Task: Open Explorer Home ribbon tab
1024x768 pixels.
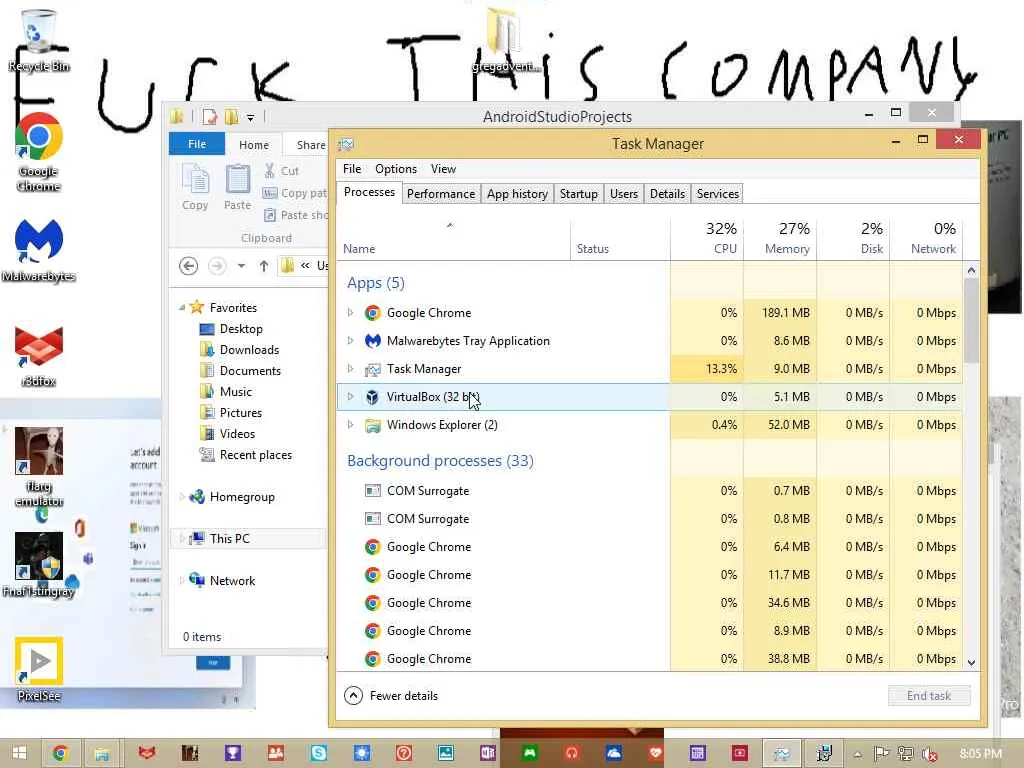Action: (x=253, y=145)
